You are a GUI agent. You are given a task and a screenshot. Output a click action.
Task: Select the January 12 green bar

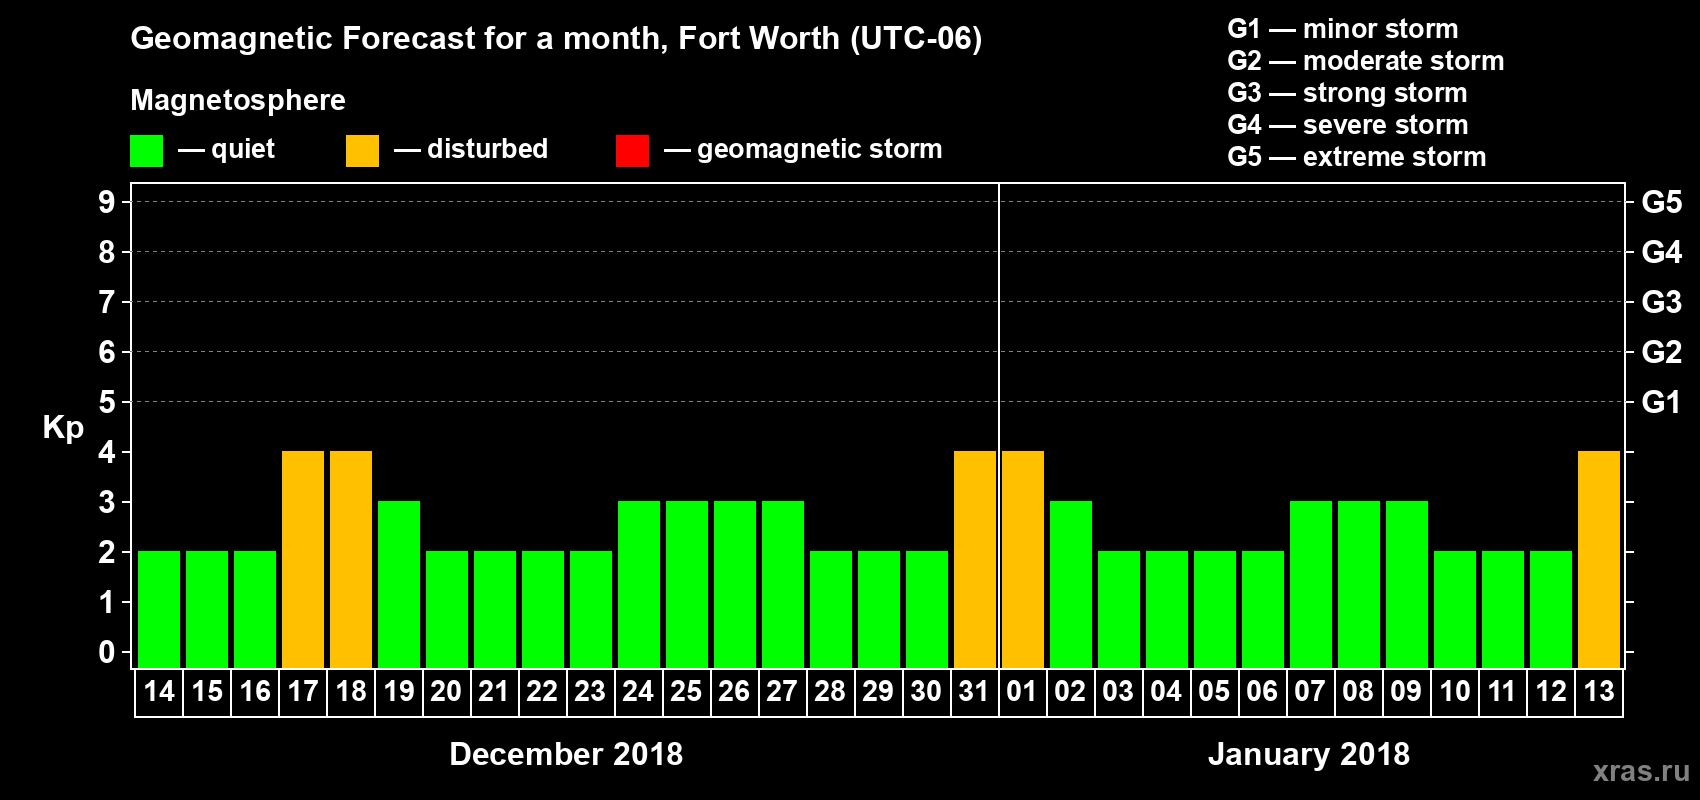coord(1551,609)
